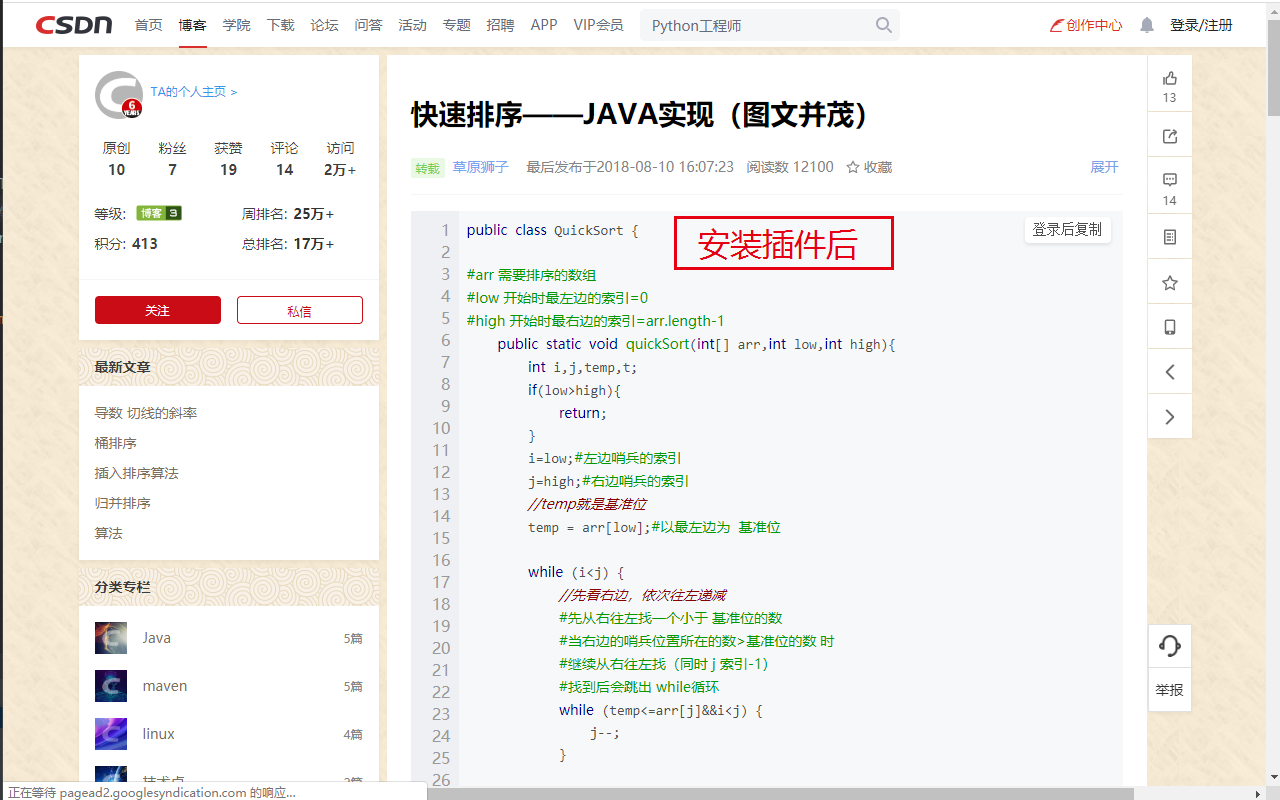Open article 桶排序

pyautogui.click(x=116, y=443)
